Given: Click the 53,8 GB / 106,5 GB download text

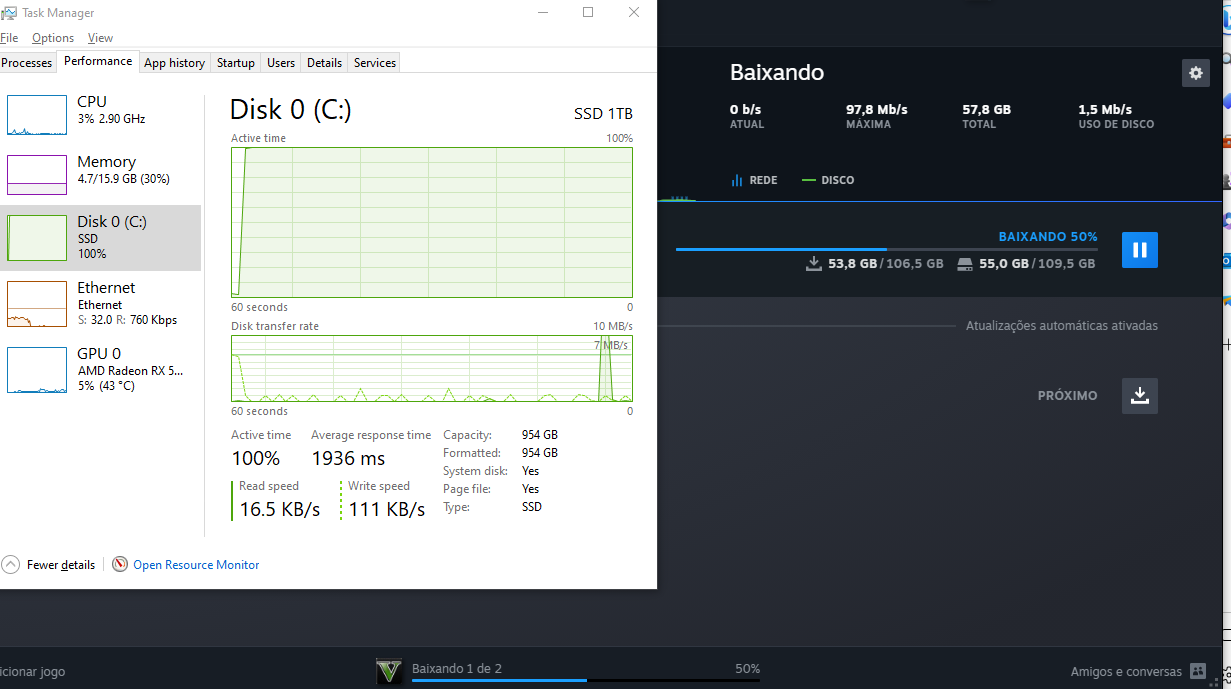Looking at the screenshot, I should [x=886, y=264].
